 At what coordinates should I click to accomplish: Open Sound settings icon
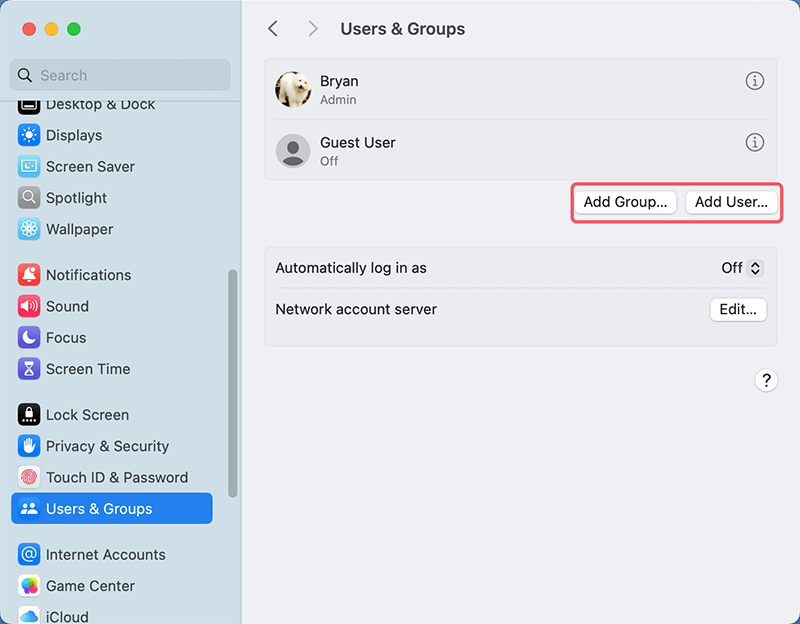(29, 306)
